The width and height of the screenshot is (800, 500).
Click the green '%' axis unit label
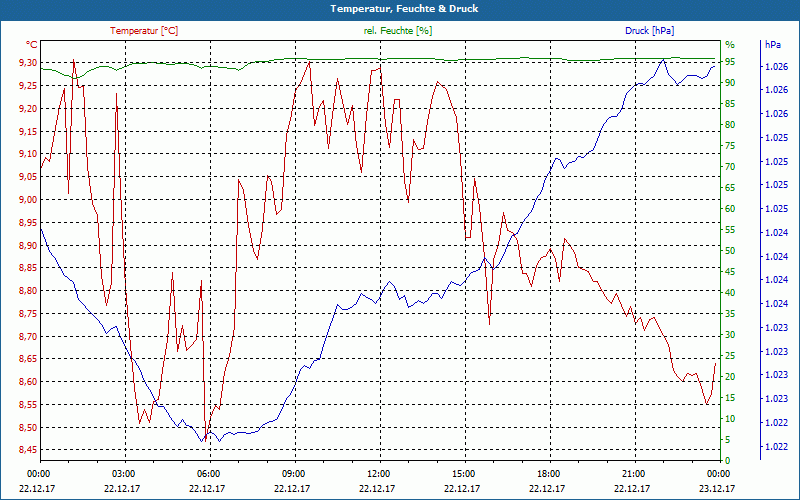(730, 44)
